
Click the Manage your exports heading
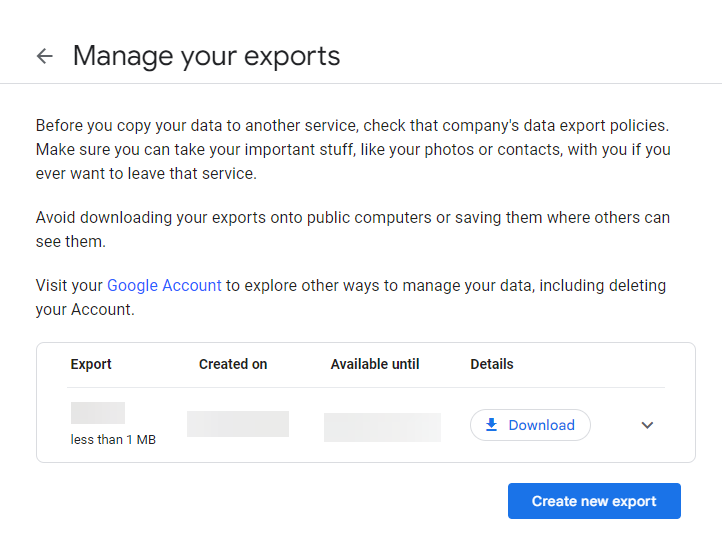pos(207,56)
